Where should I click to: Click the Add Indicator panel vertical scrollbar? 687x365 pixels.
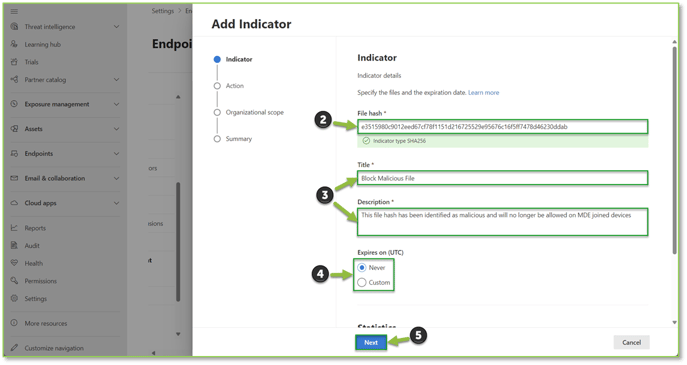[674, 149]
